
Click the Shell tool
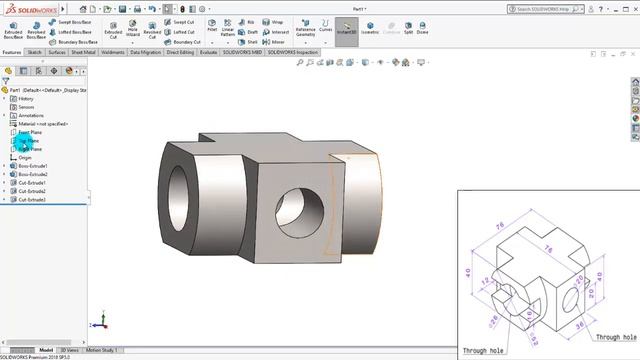pos(248,42)
